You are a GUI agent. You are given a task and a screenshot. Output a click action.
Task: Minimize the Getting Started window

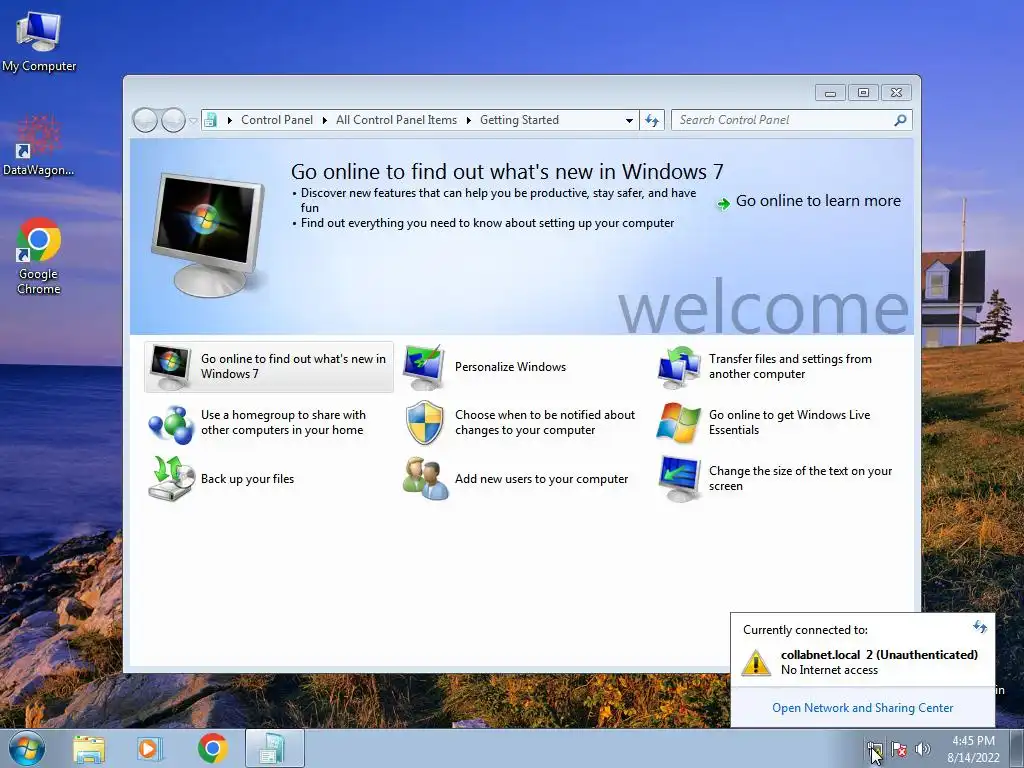point(830,93)
